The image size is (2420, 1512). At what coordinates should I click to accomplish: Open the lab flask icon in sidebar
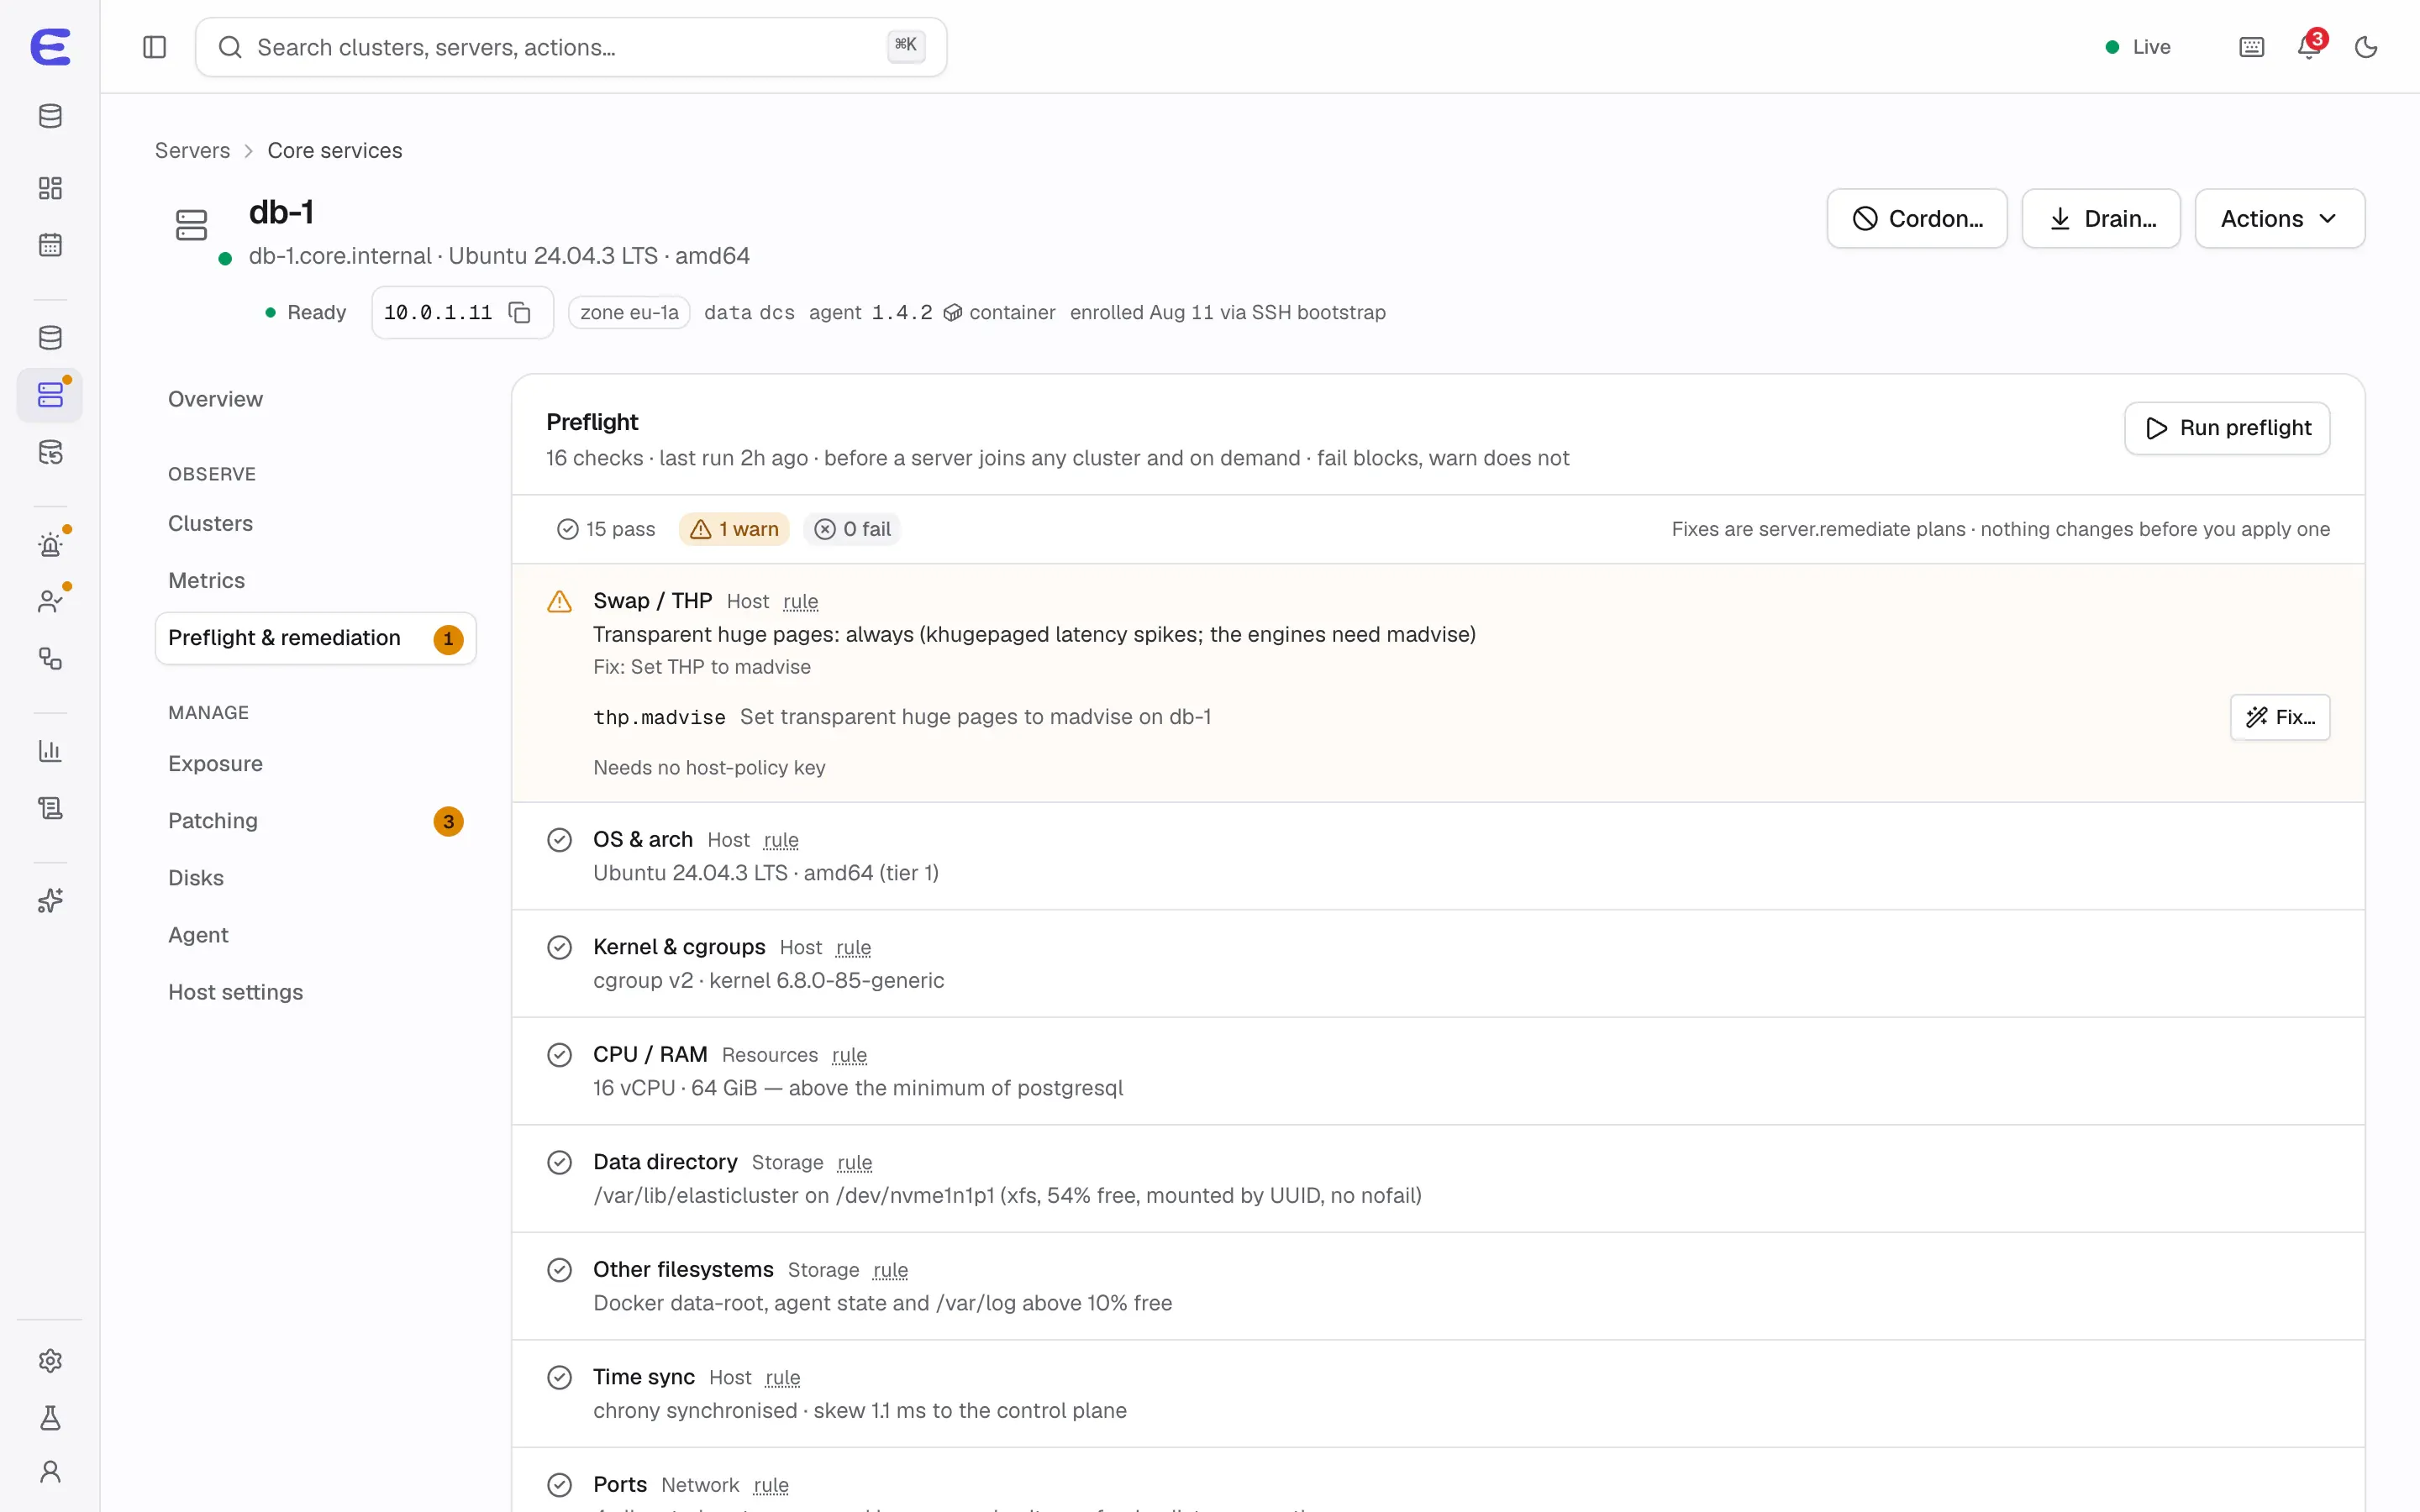50,1418
